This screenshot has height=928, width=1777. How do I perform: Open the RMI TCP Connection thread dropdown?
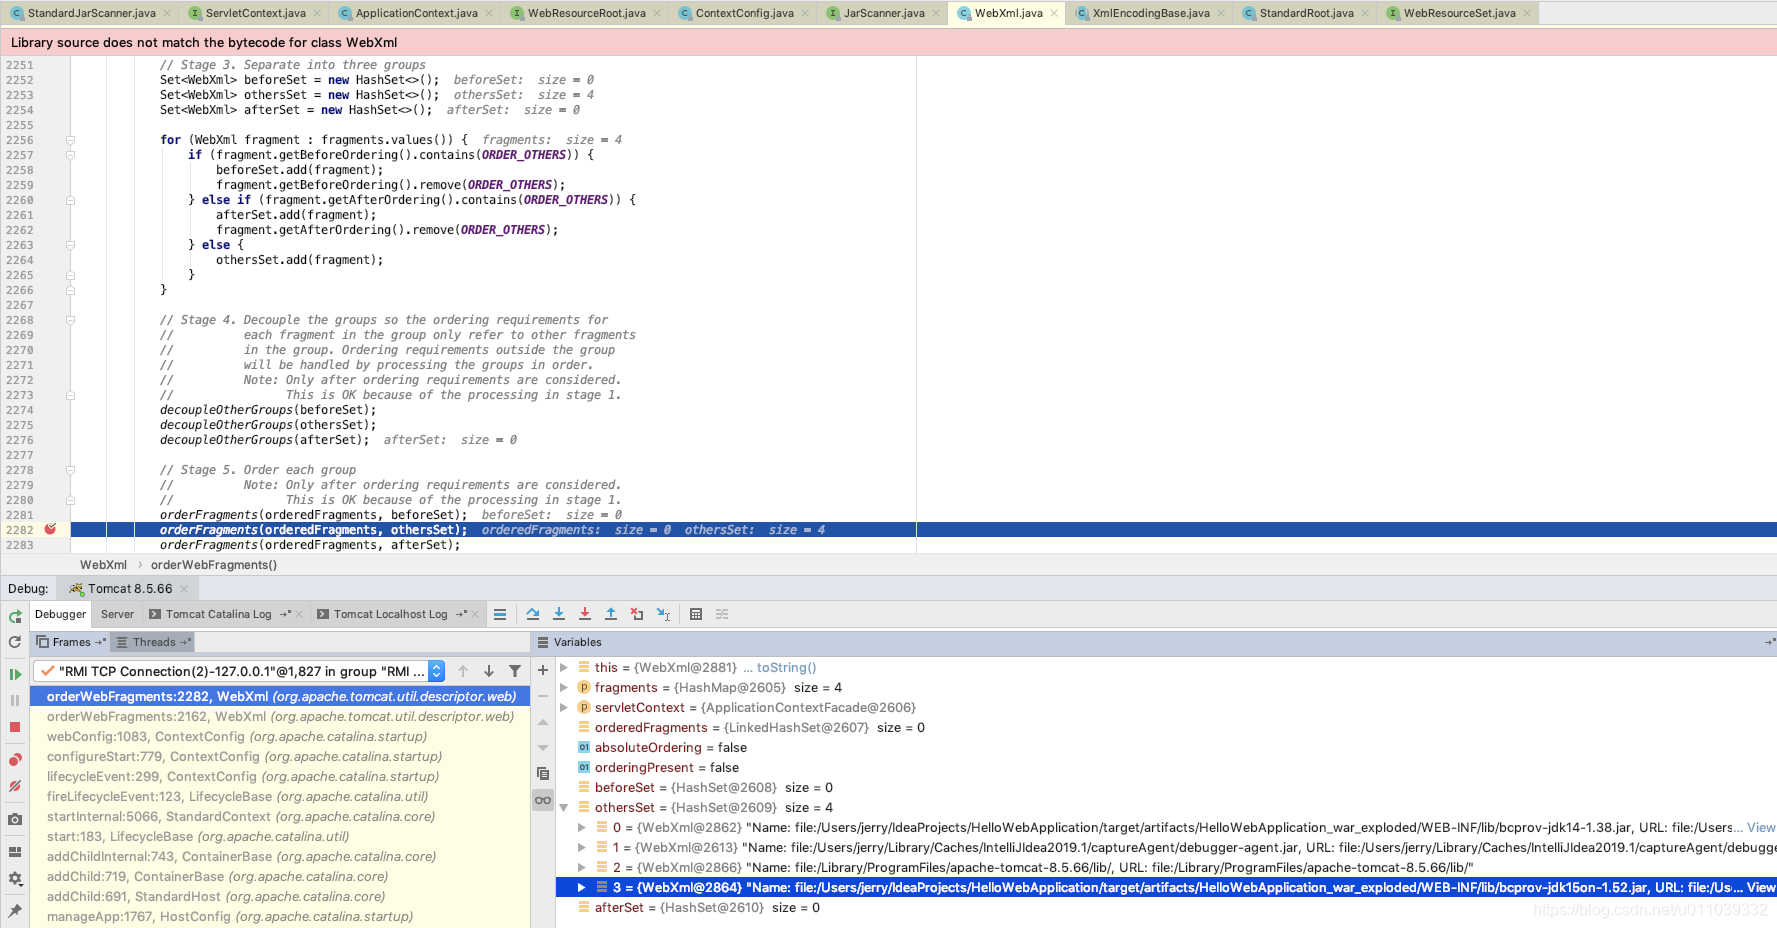[x=435, y=671]
